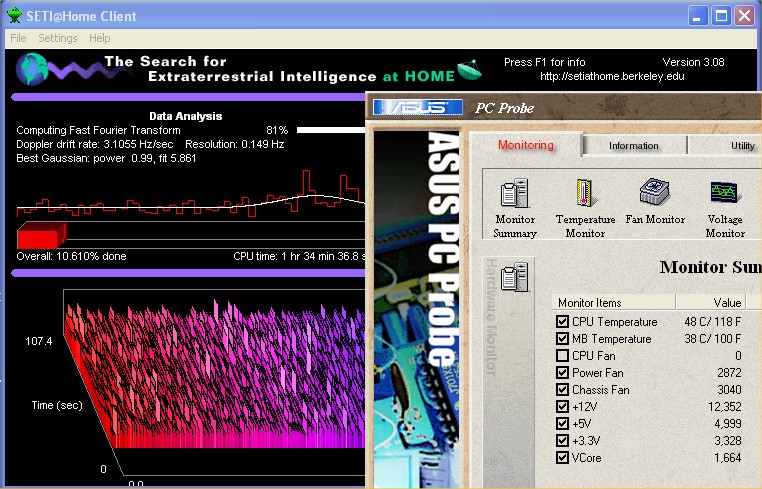Toggle the +3.3V monitor checkbox

tap(562, 440)
